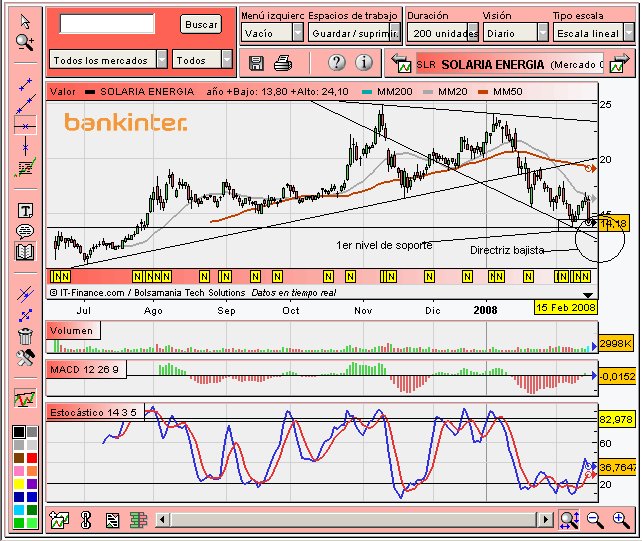
Task: Click small black triangle below price chart
Action: pos(588,295)
